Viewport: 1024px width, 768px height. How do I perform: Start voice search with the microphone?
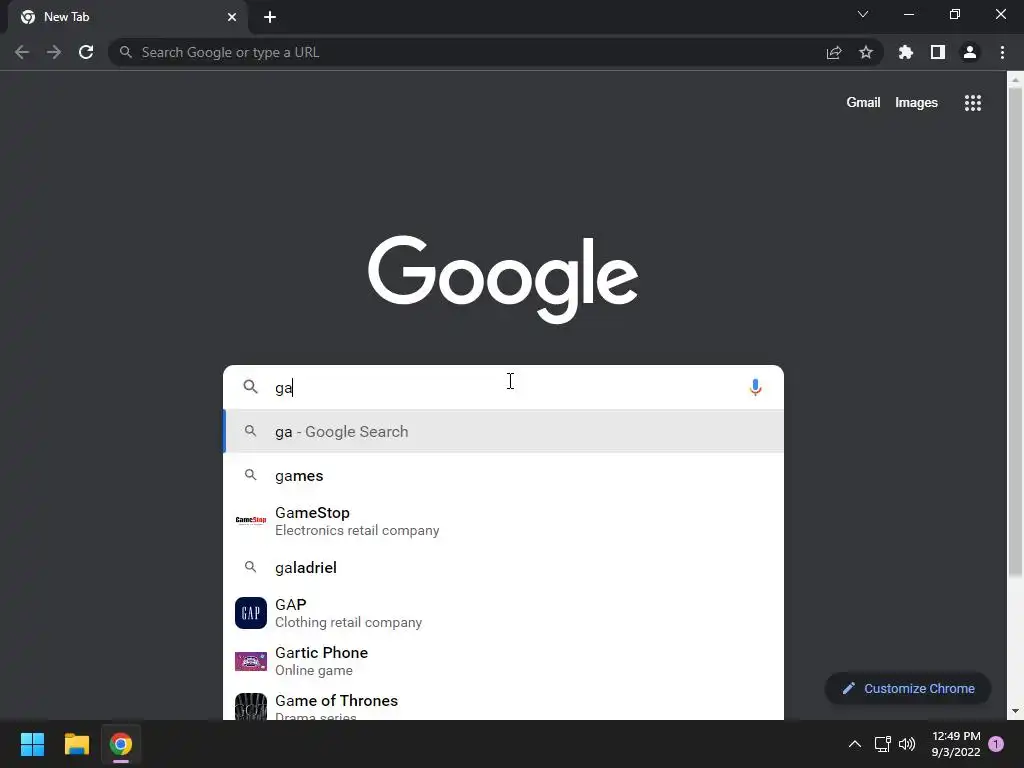pos(756,387)
